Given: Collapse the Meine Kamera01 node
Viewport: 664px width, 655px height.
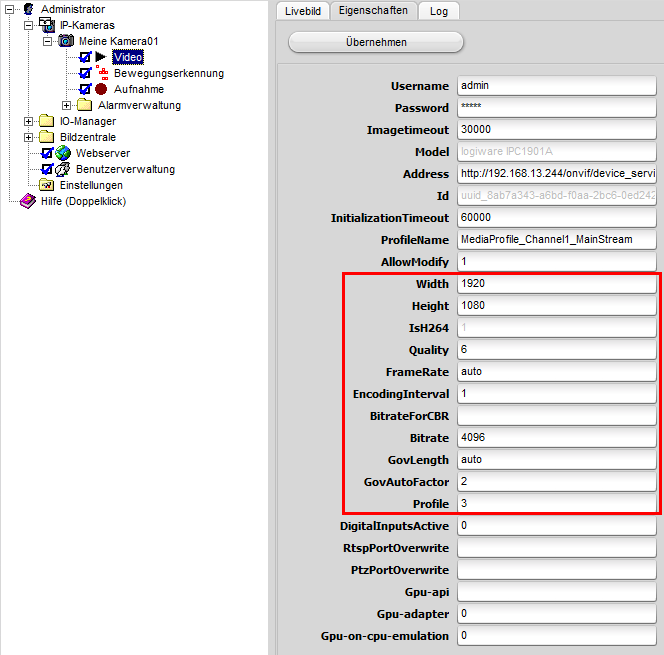Looking at the screenshot, I should 48,41.
